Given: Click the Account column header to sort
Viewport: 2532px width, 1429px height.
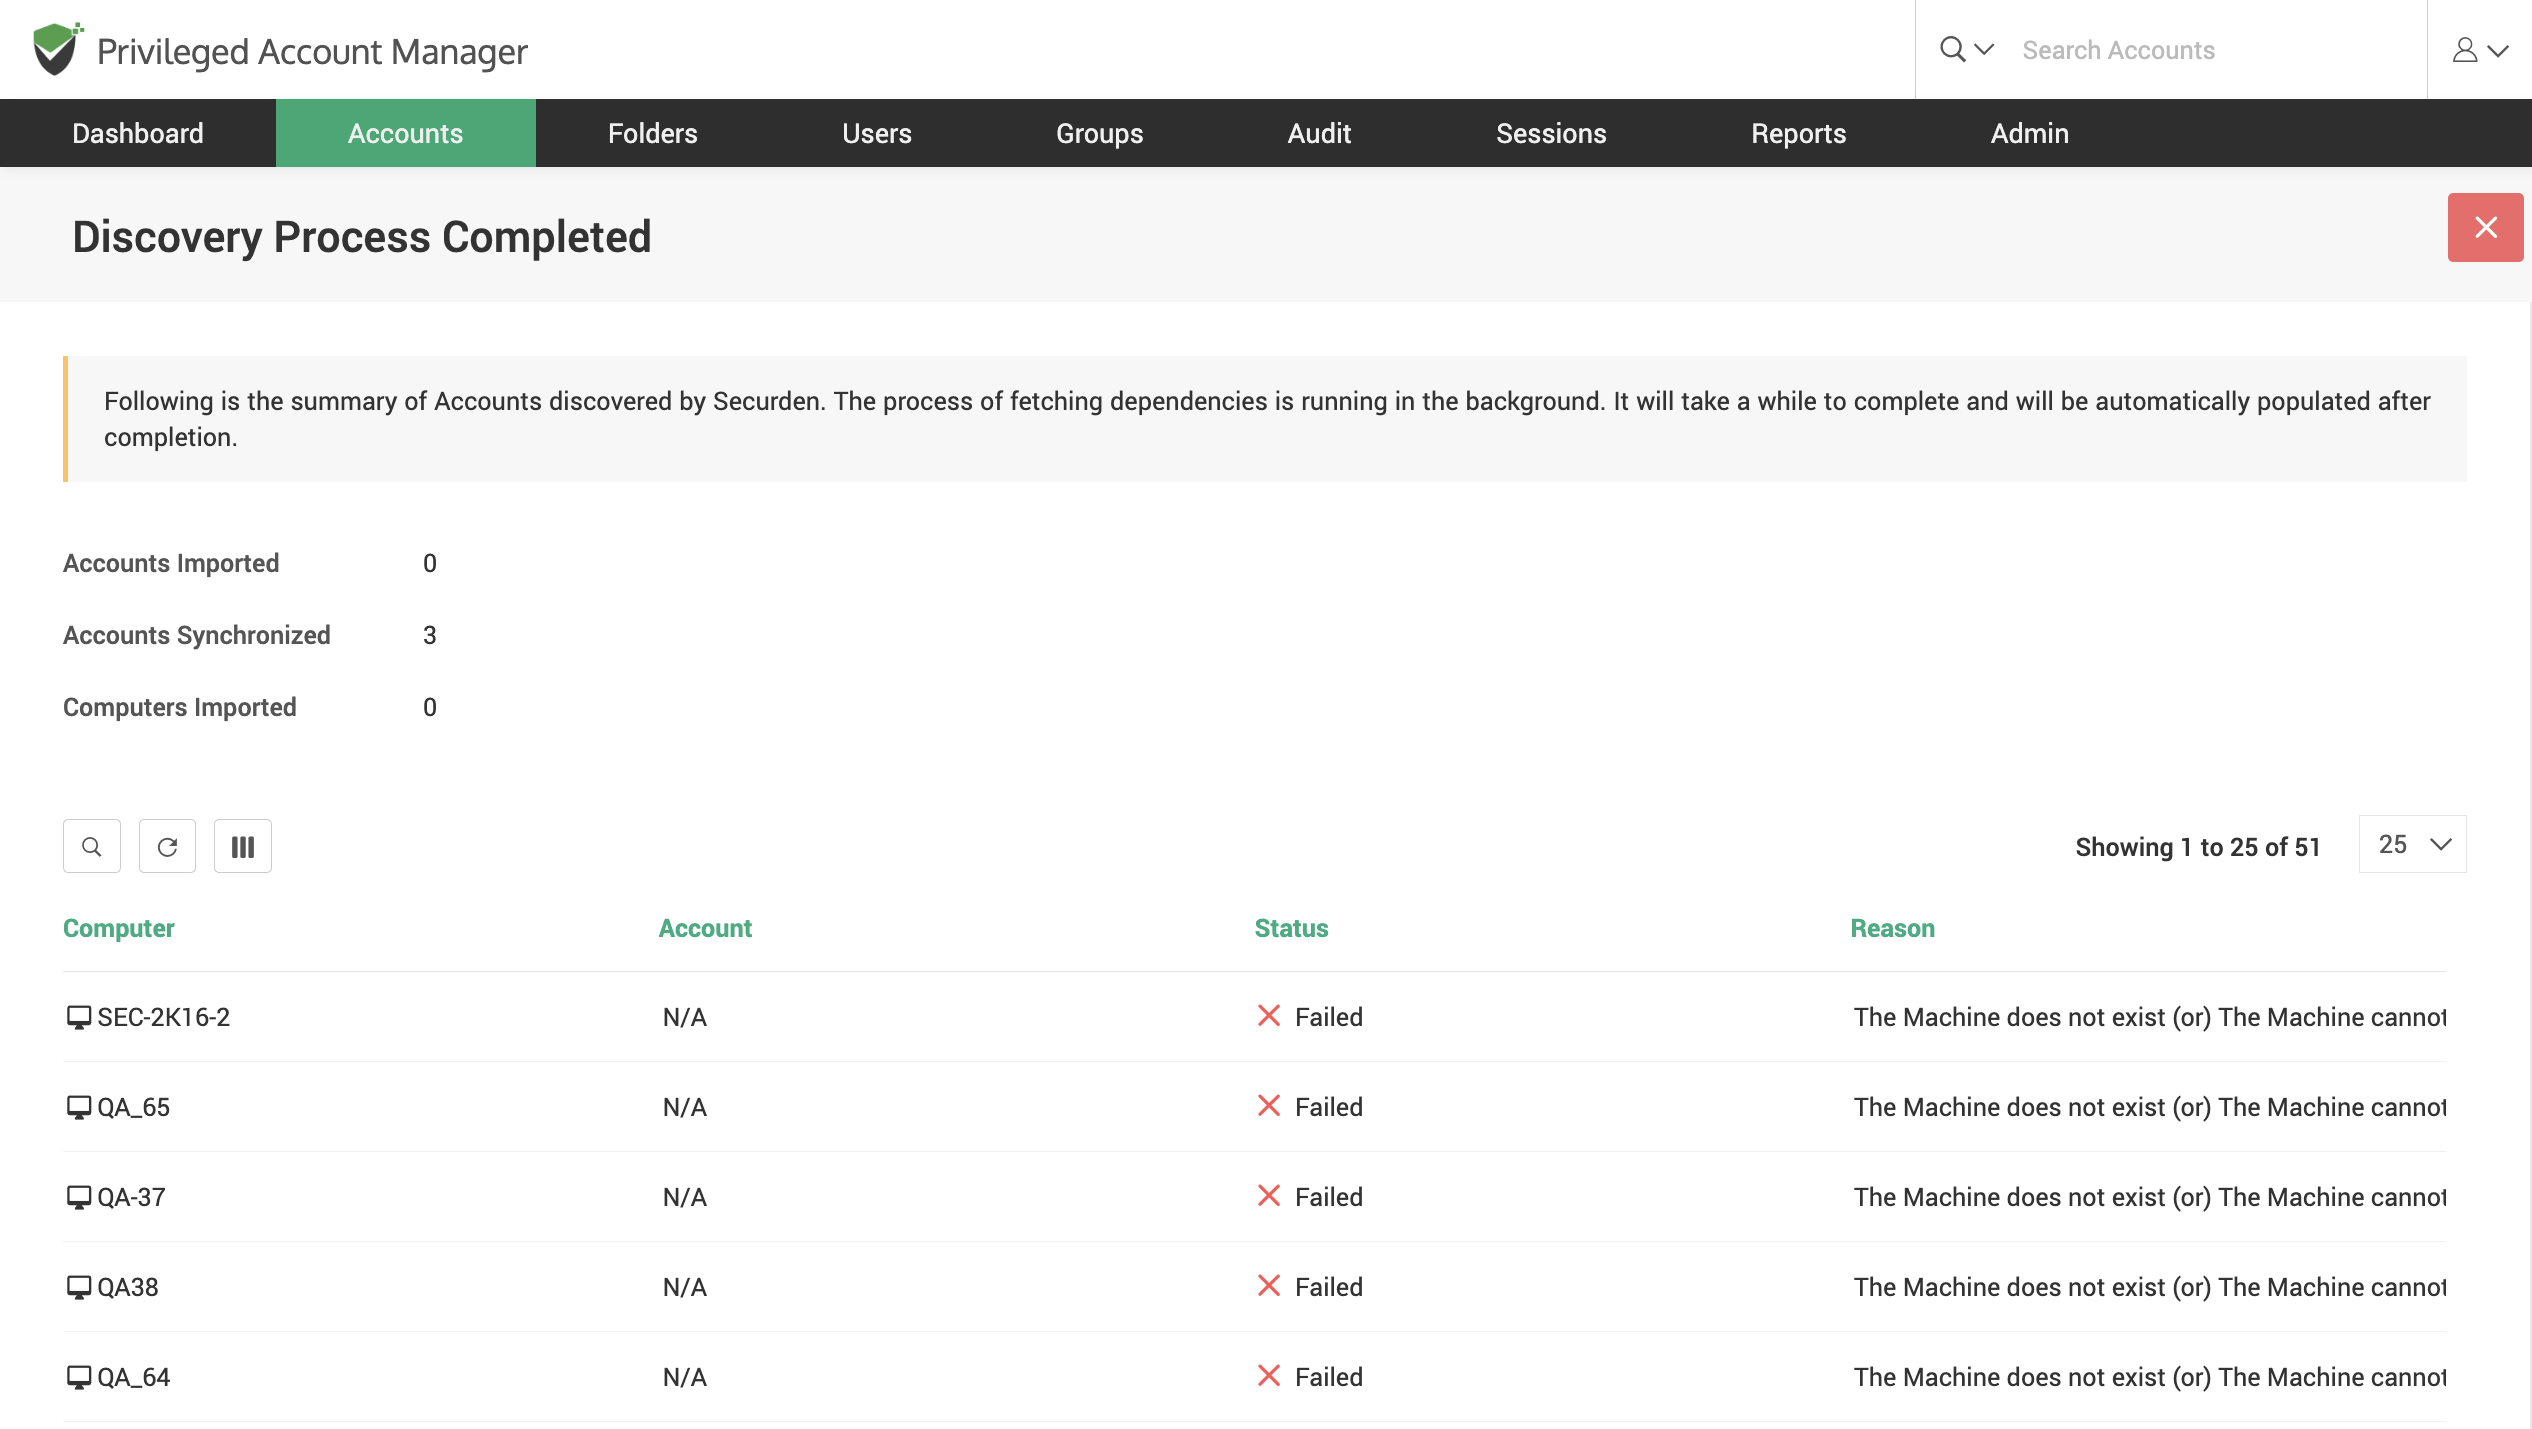Looking at the screenshot, I should click(x=704, y=928).
